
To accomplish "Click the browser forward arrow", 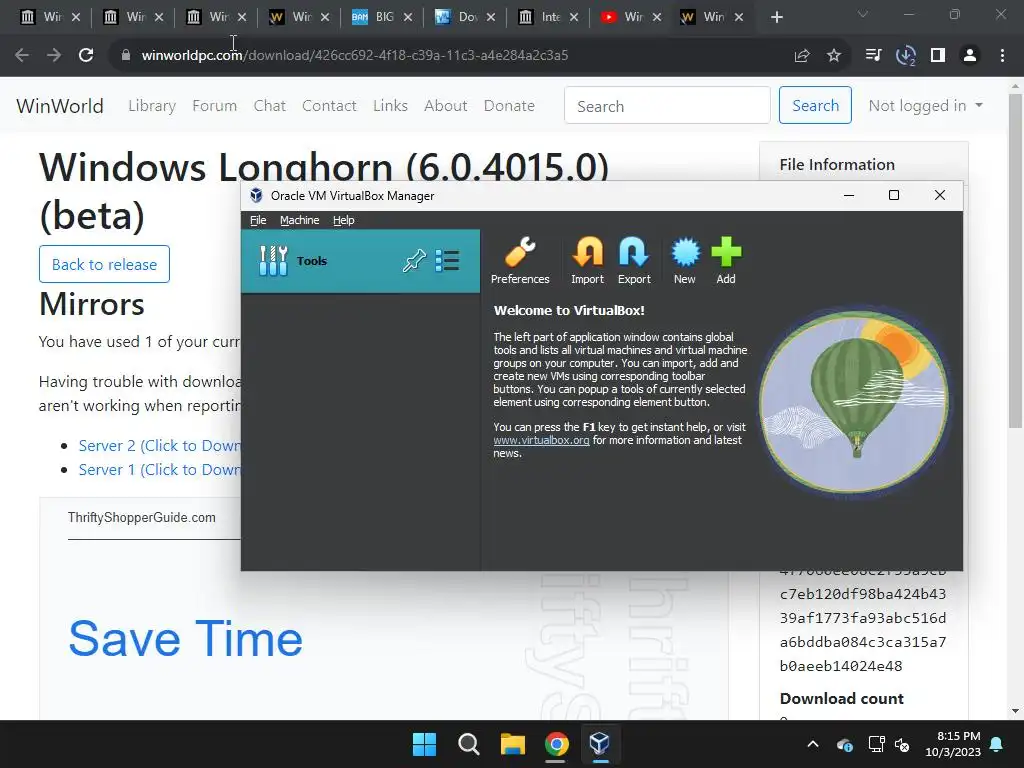I will pos(54,56).
